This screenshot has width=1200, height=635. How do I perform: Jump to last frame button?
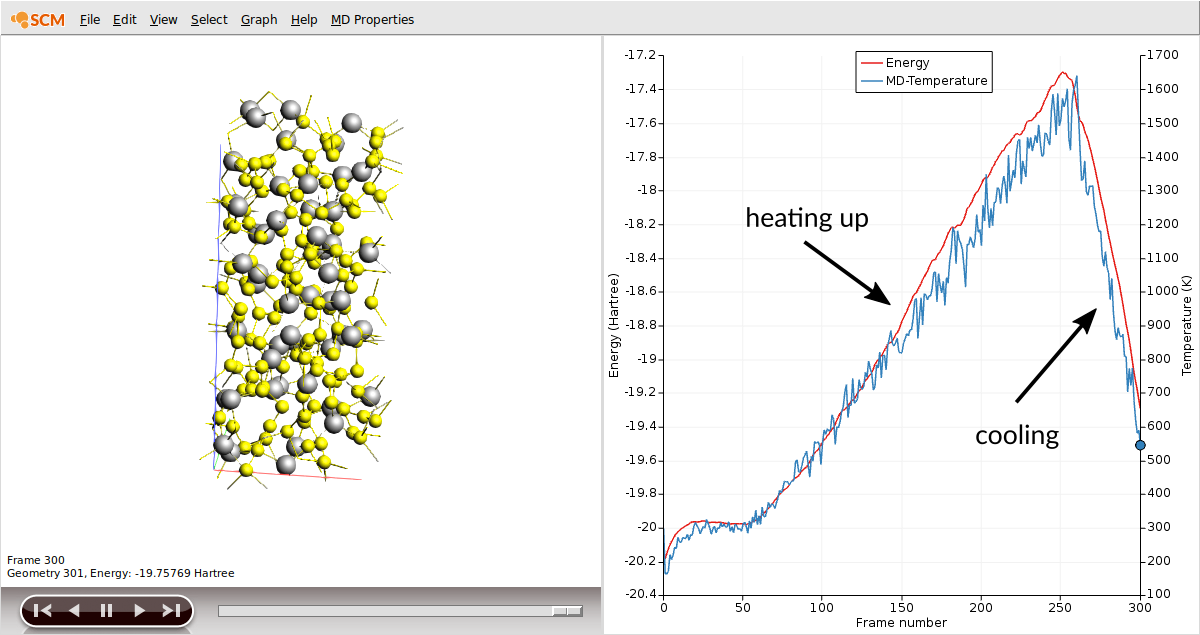tap(171, 610)
